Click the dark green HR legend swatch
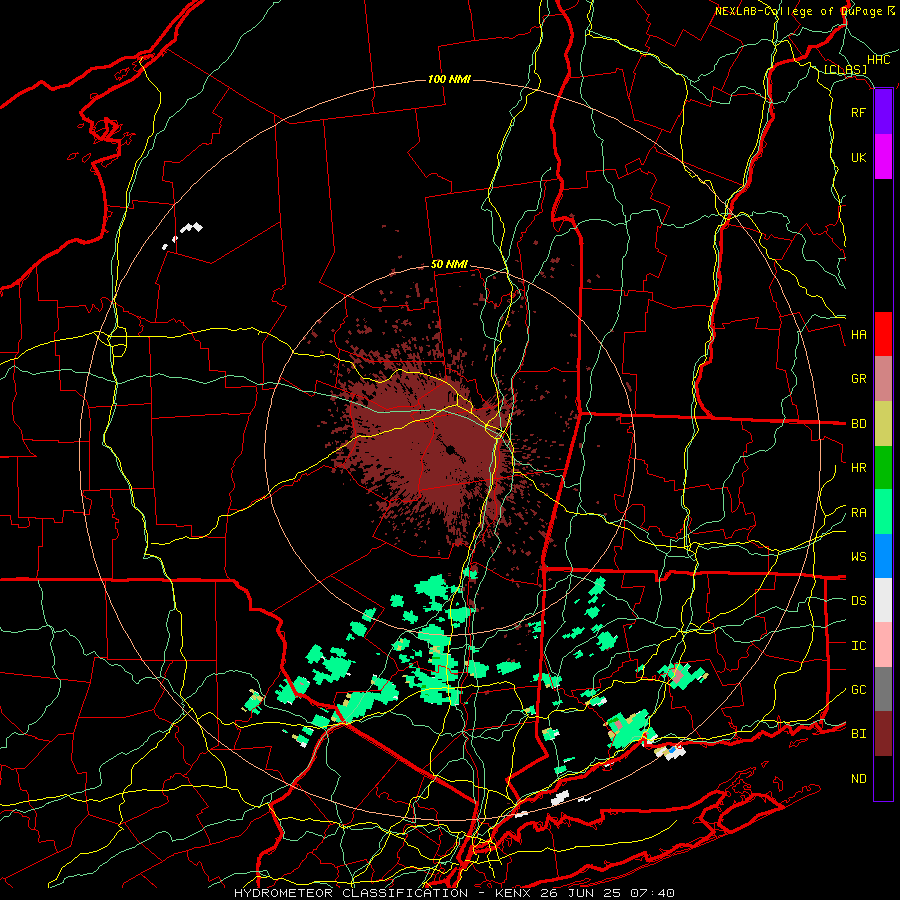Viewport: 900px width, 900px height. click(883, 468)
